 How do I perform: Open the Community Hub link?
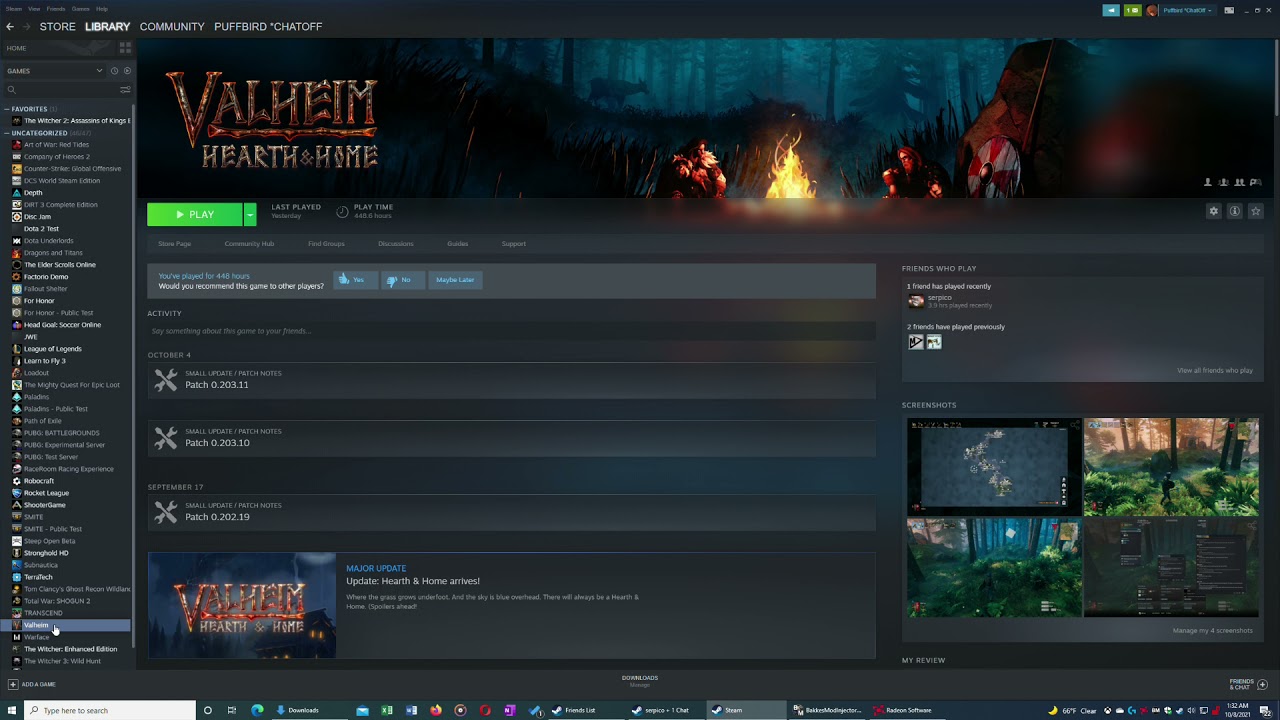(249, 244)
